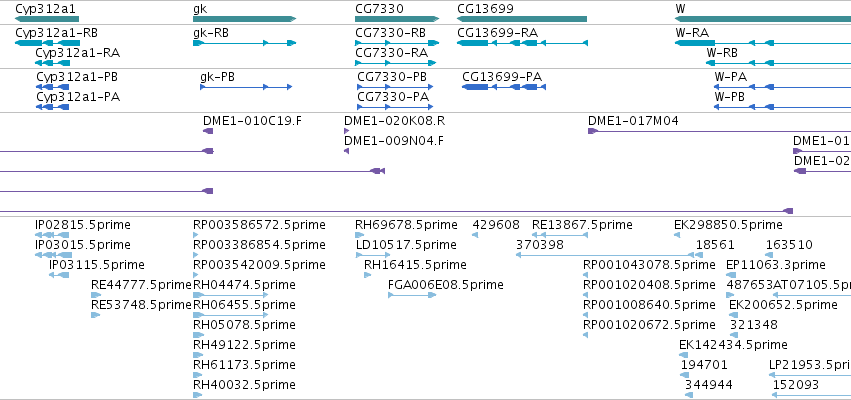
Task: Click protein Cyp312a1-PA
Action: tap(53, 107)
